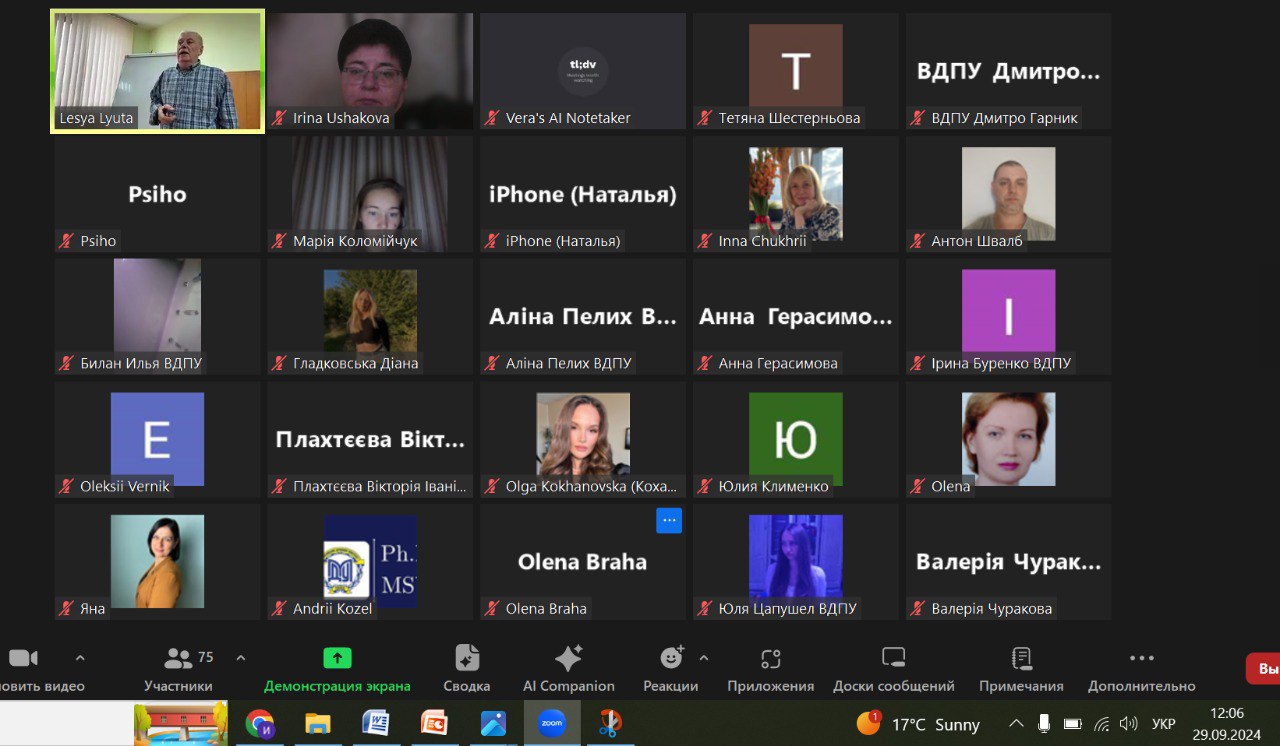Open the battery status icon
The image size is (1280, 746).
click(1073, 723)
